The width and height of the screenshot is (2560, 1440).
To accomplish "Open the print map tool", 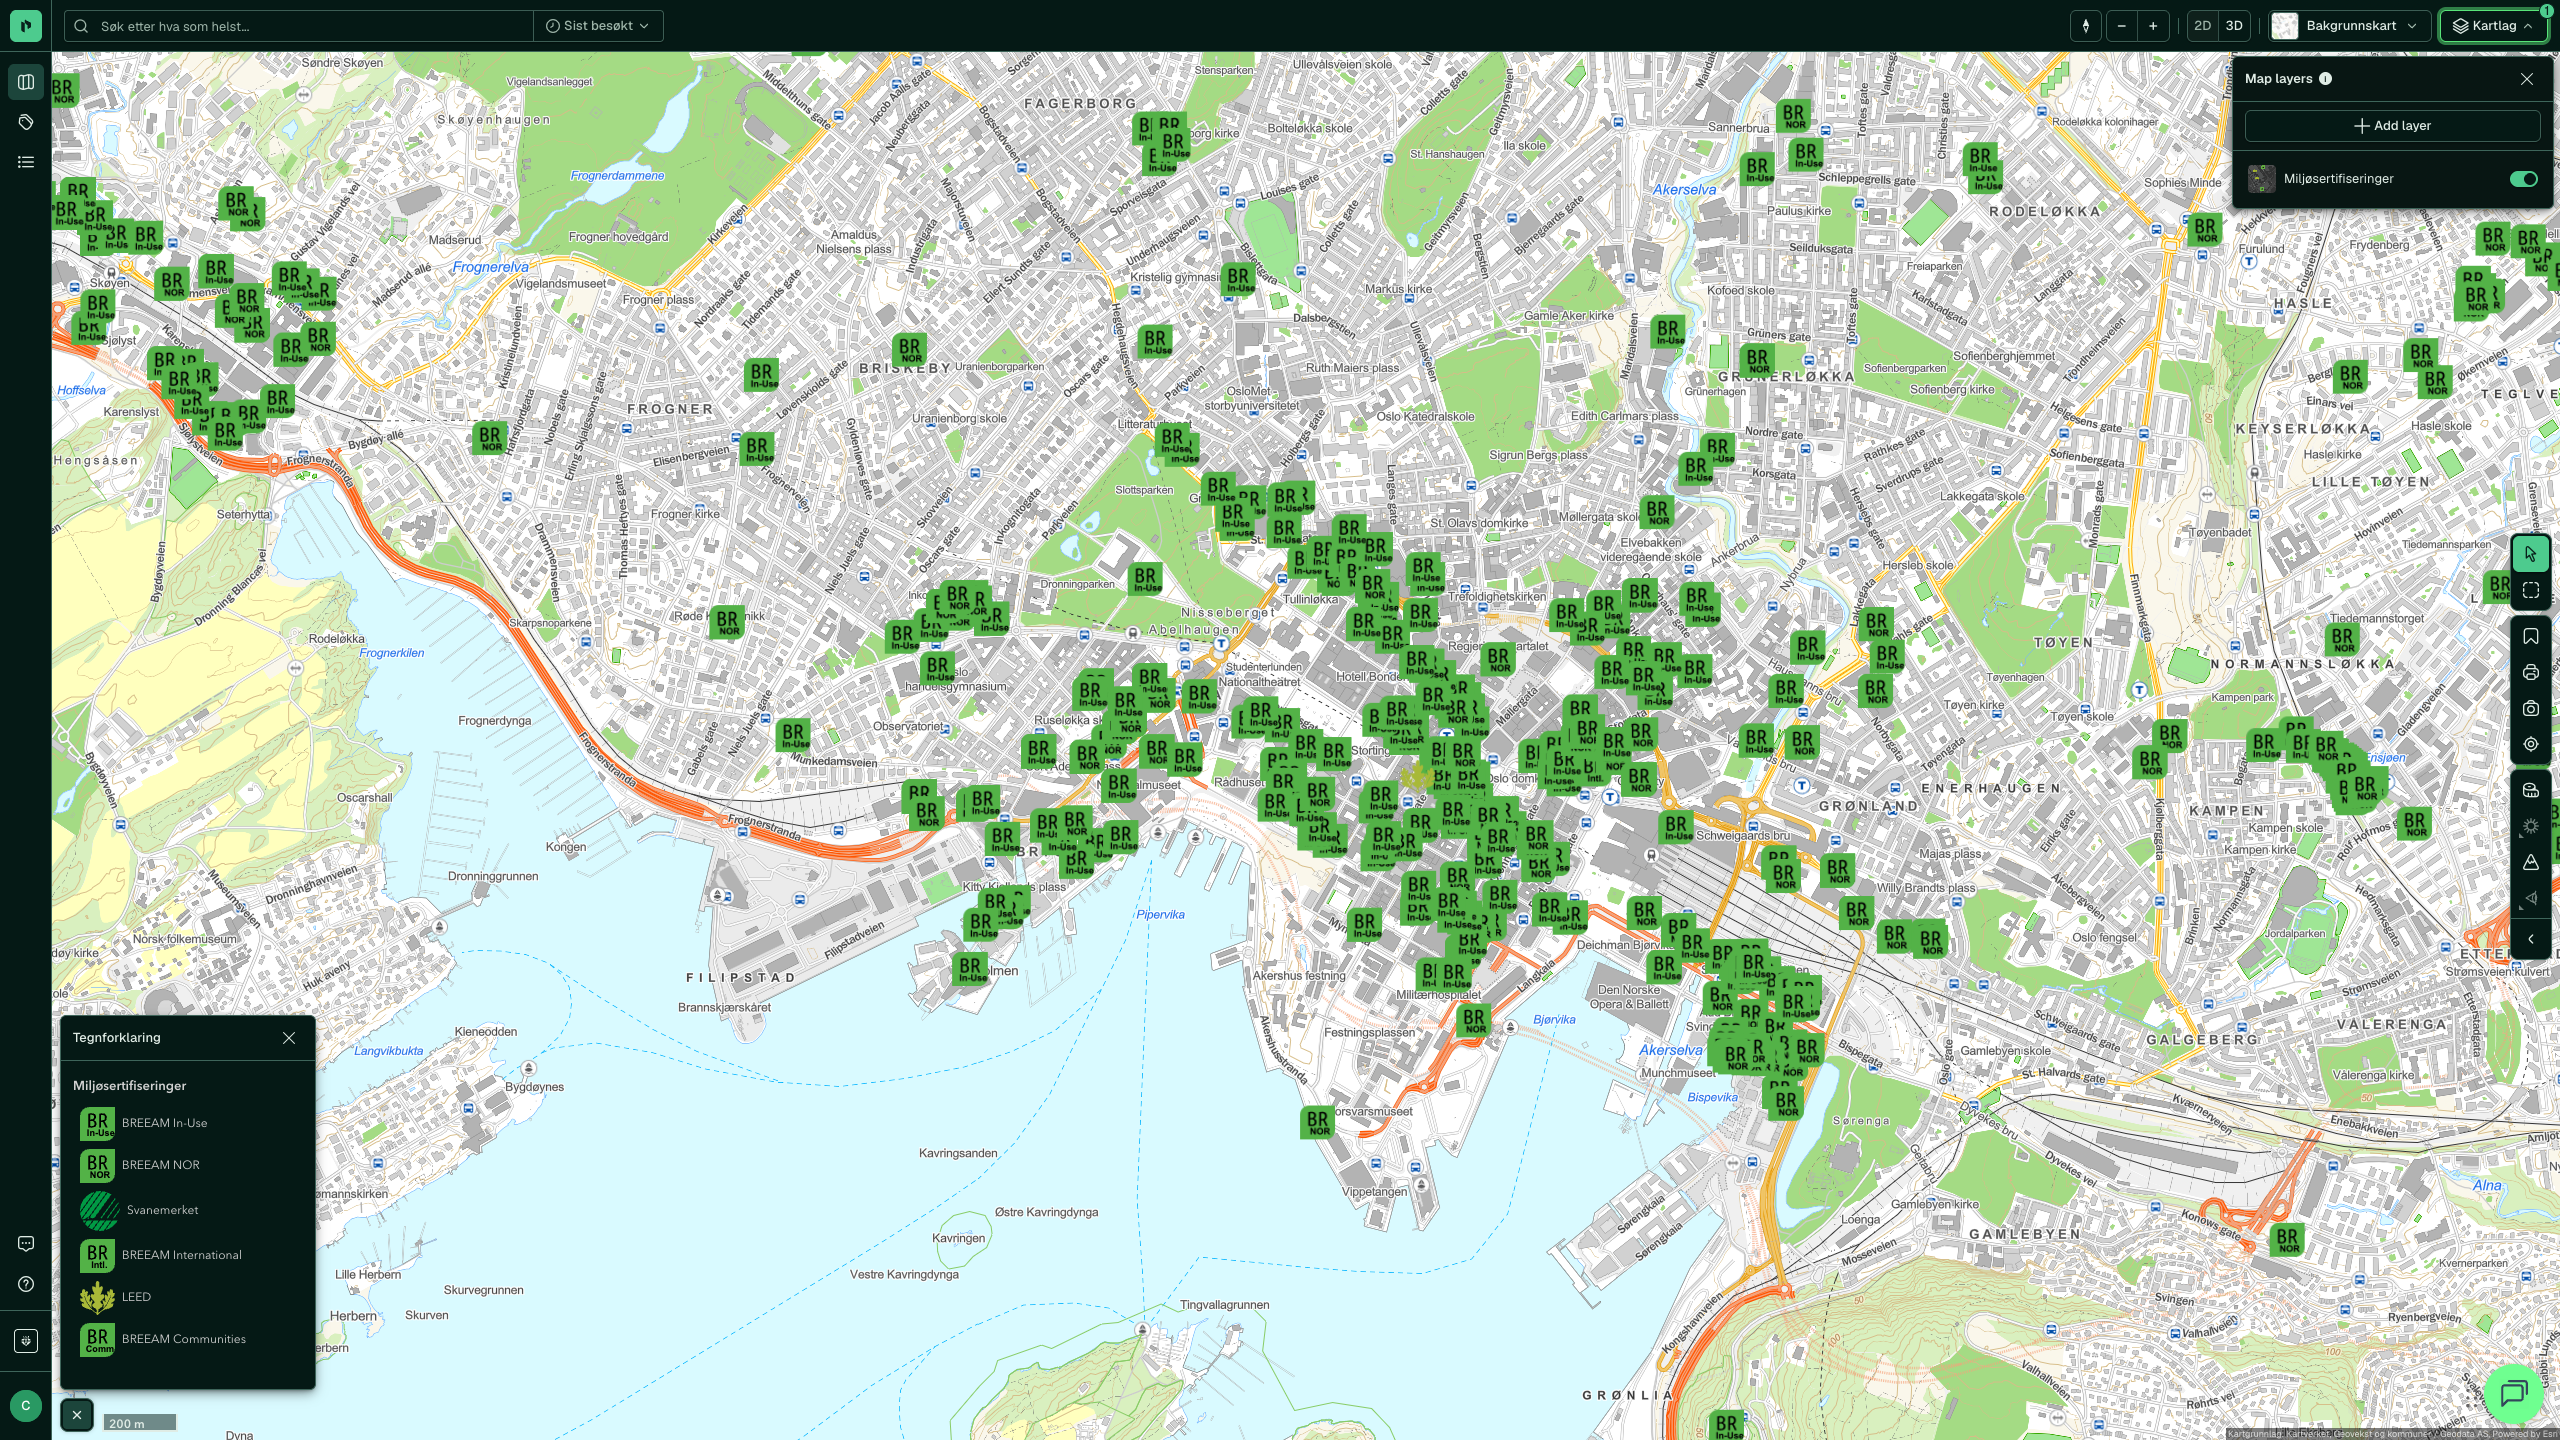I will point(2530,672).
